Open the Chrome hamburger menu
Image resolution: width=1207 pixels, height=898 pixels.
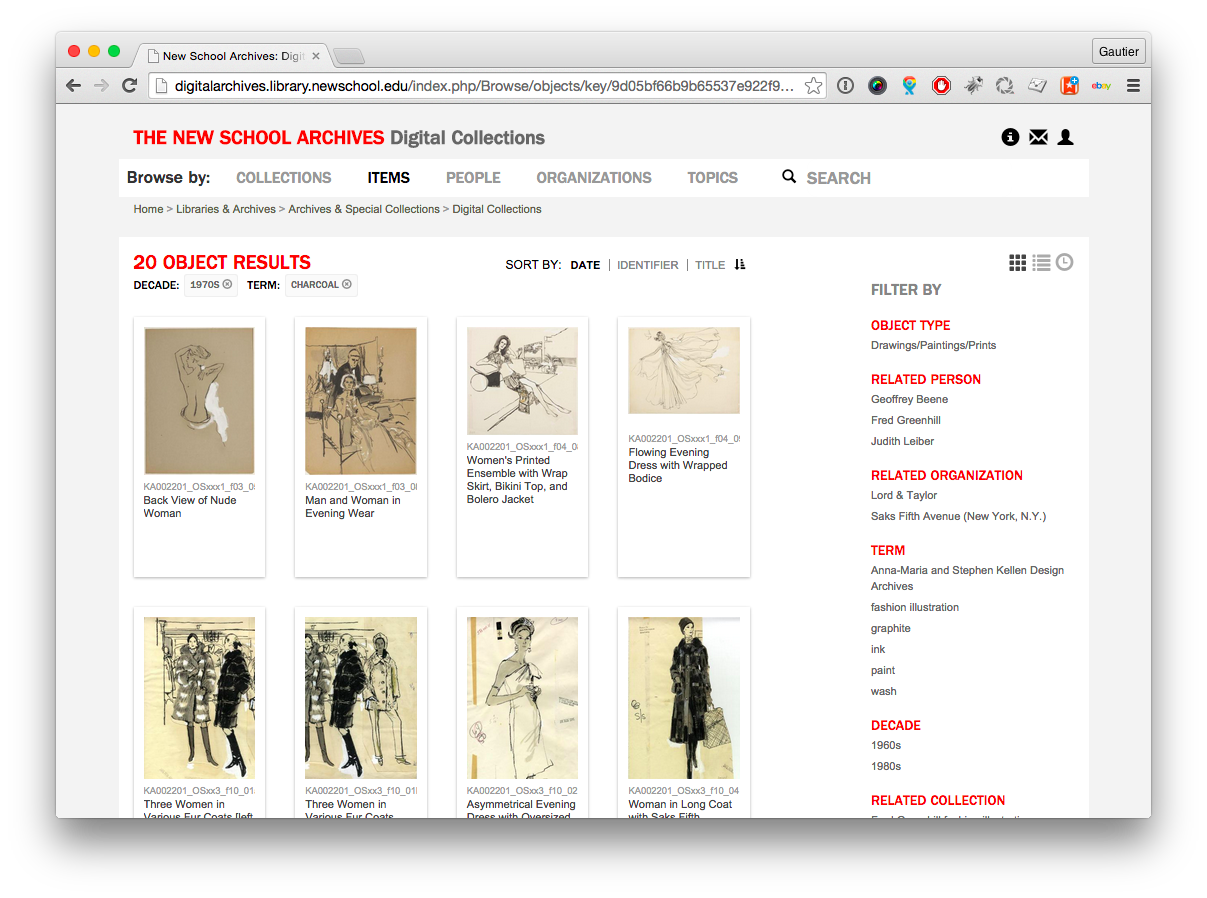tap(1133, 86)
